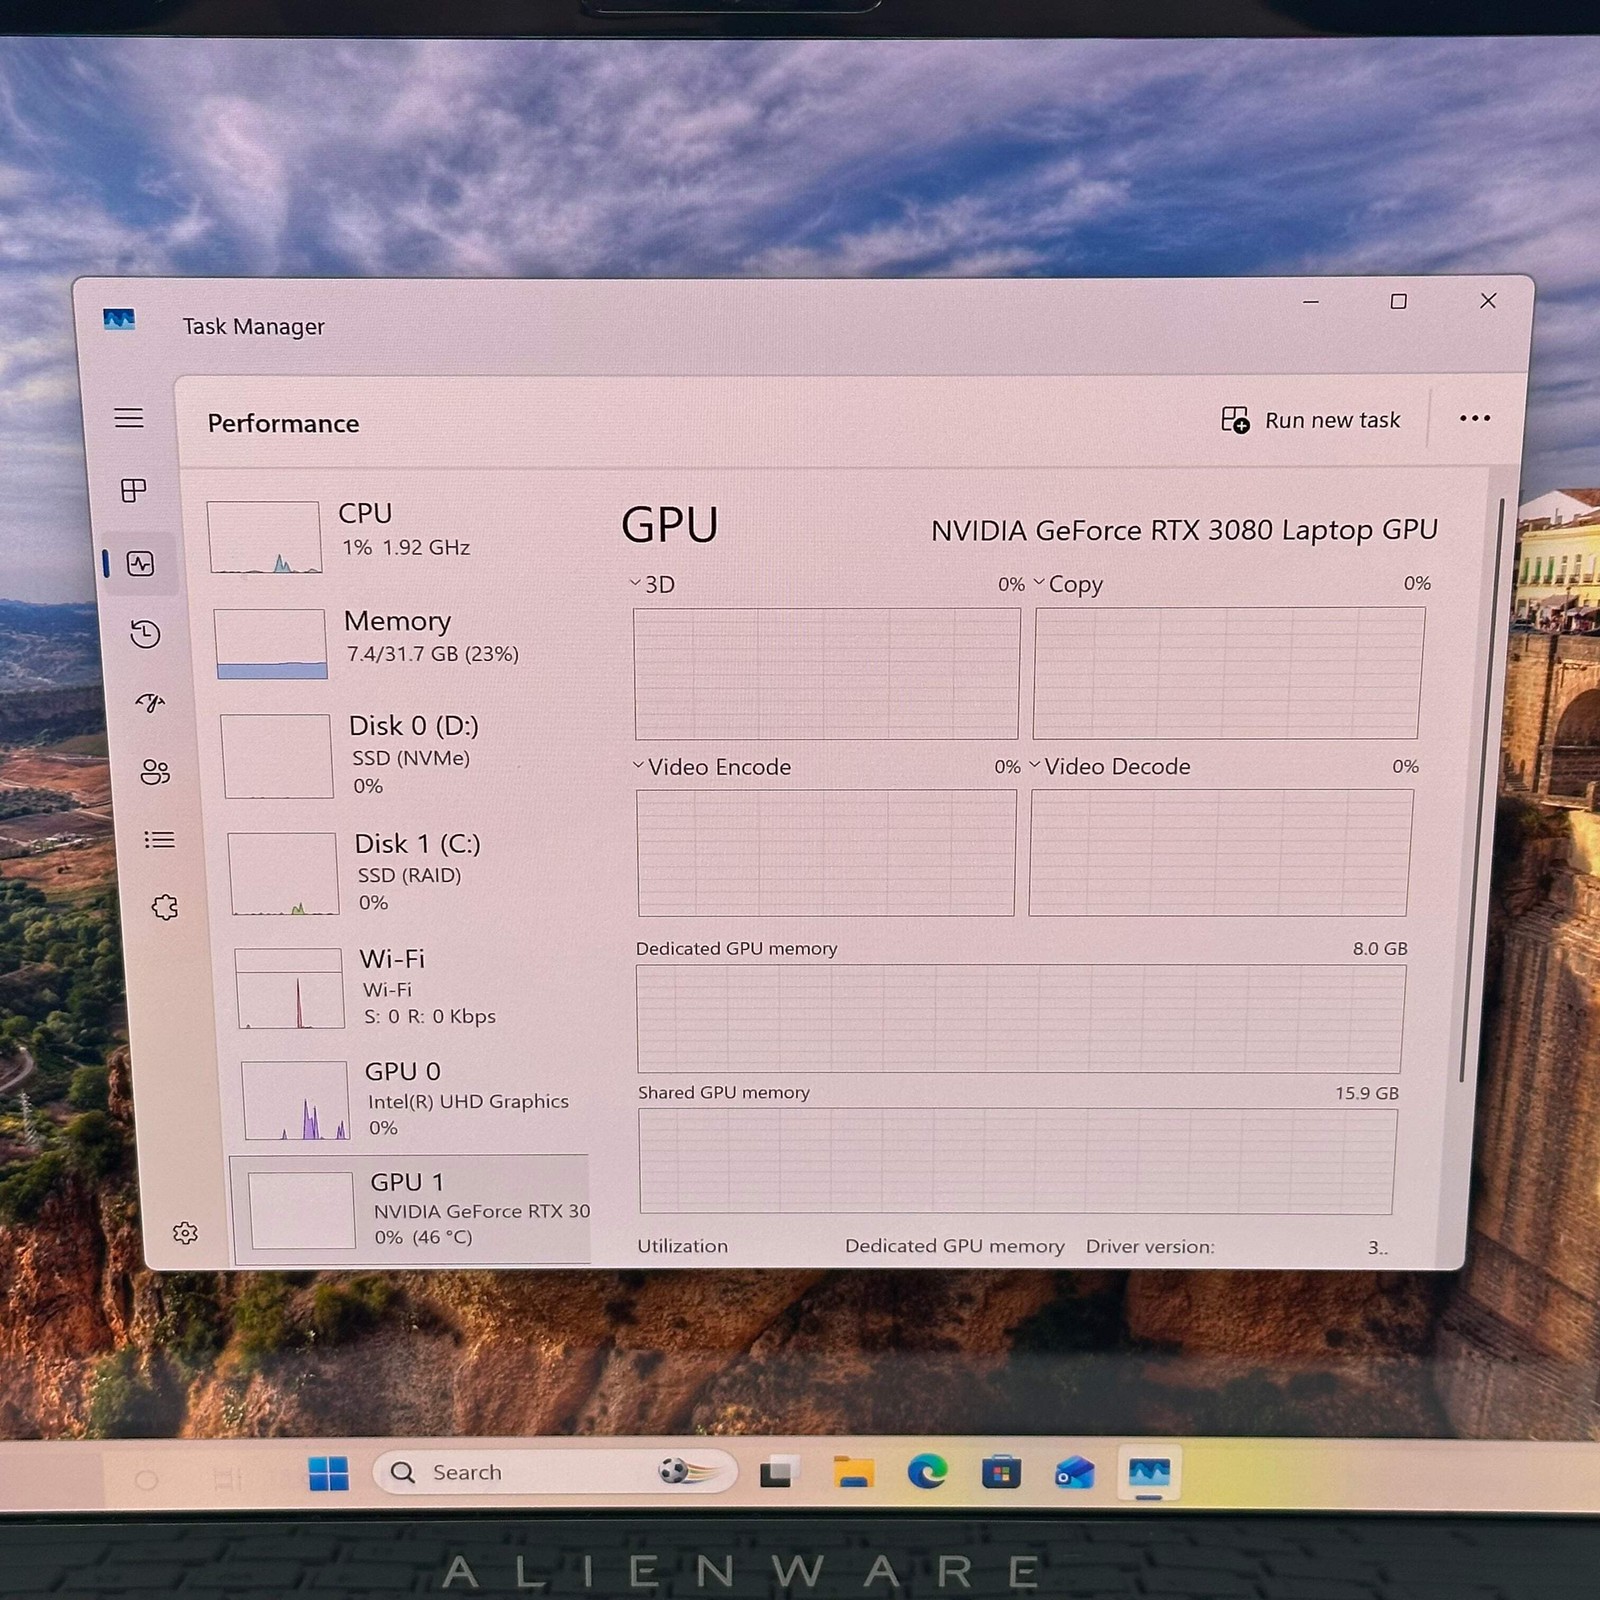Open the three-dot more options menu
1600x1600 pixels.
[1475, 418]
